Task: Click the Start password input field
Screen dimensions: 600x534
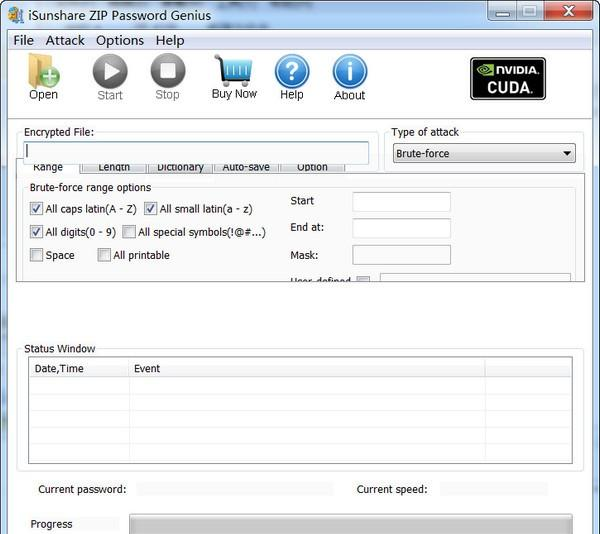Action: click(401, 202)
